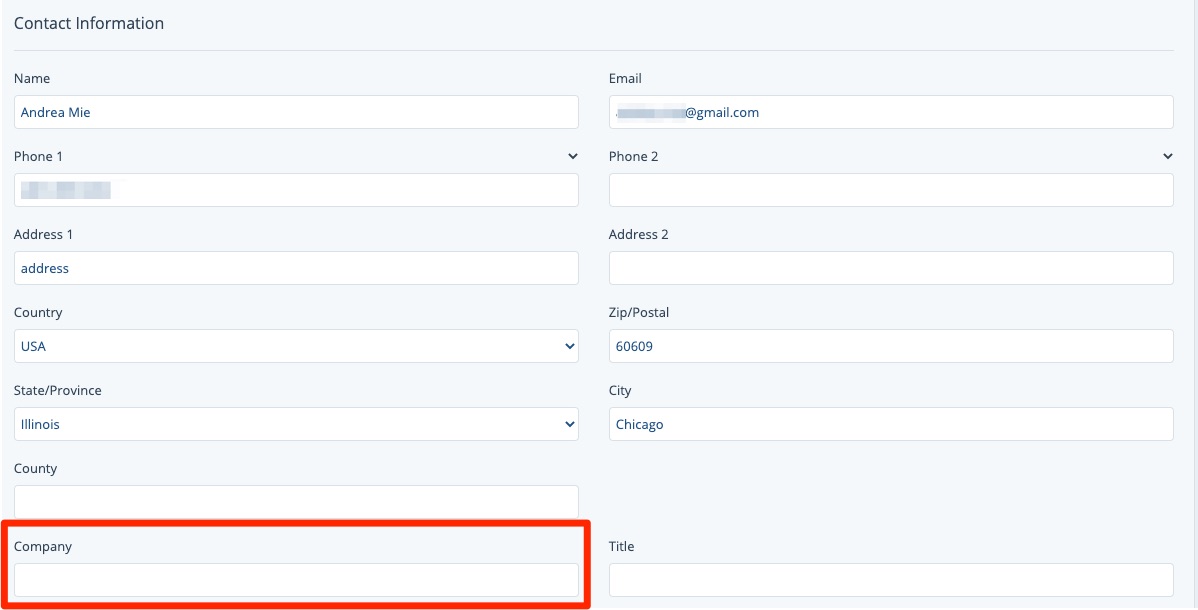Click the Zip/Postal field with 60609
Screen dimensions: 1198x610
tap(890, 346)
